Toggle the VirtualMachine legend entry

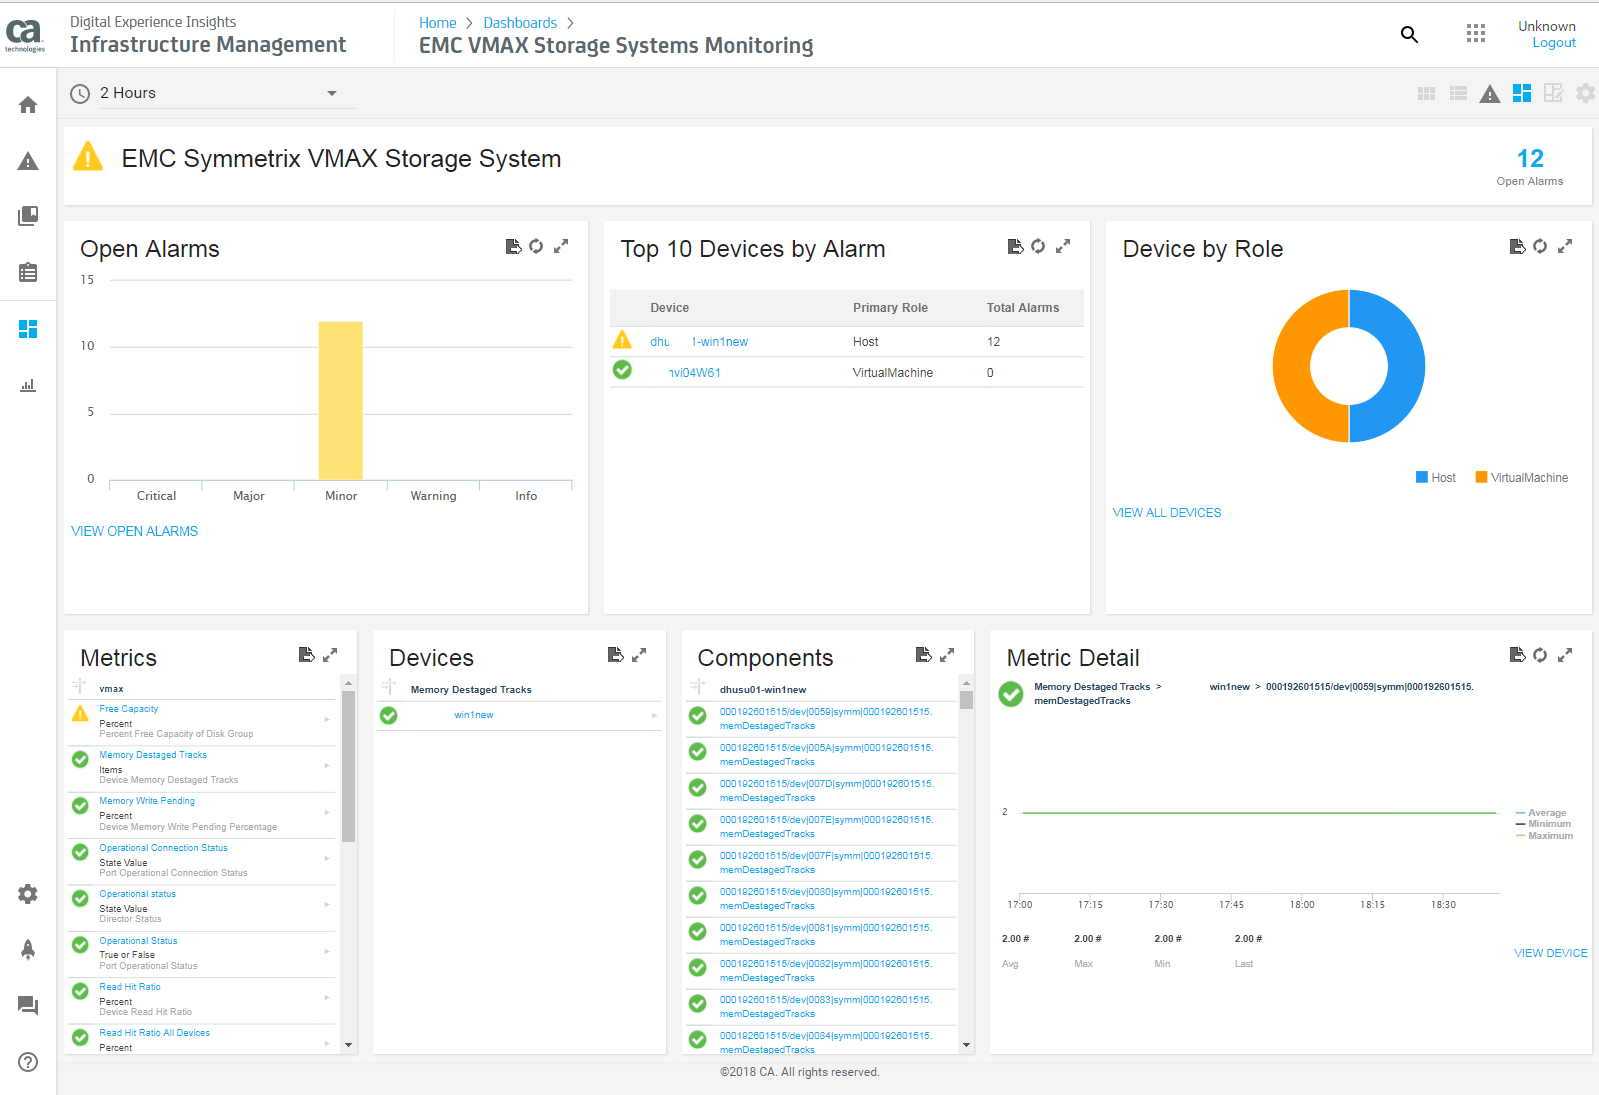[1522, 478]
